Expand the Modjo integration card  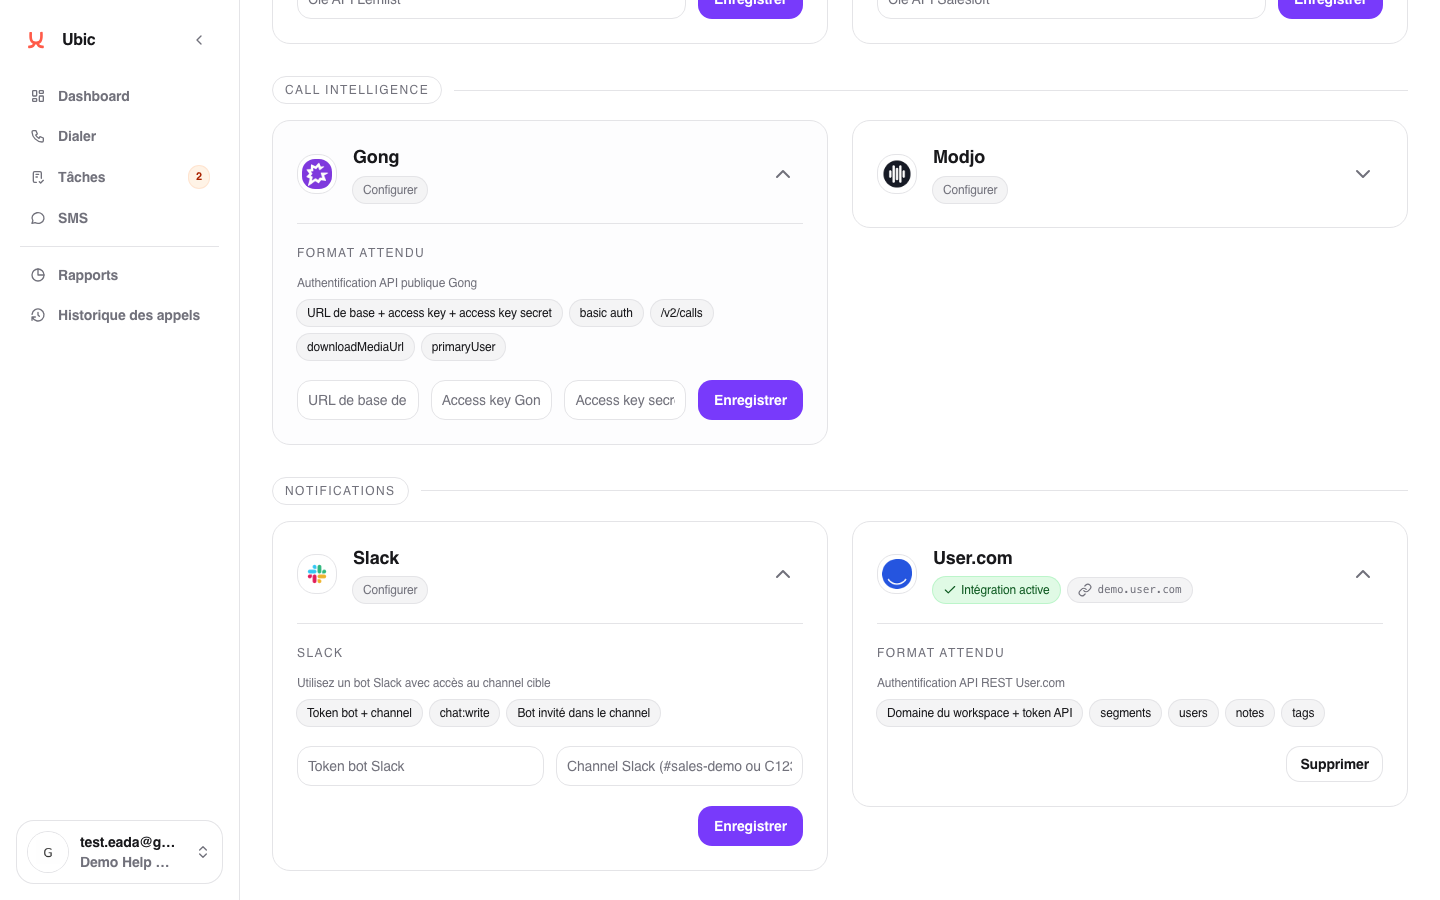[x=1363, y=174]
